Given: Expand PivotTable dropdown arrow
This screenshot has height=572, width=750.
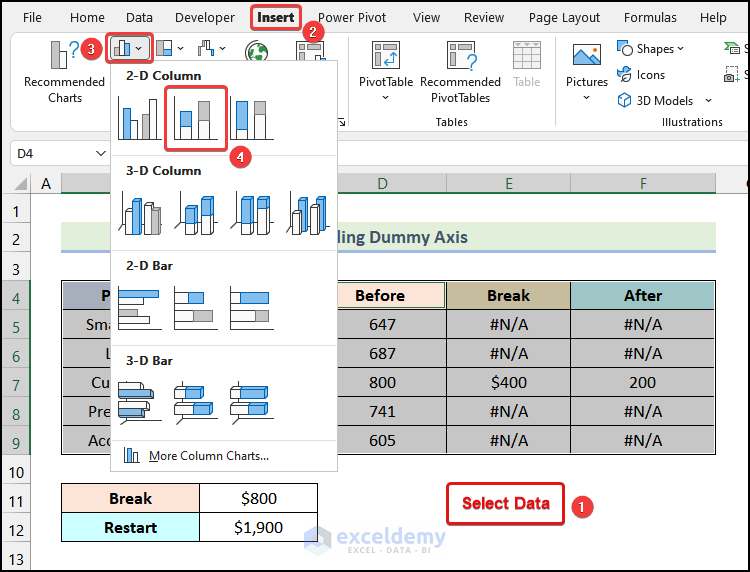Looking at the screenshot, I should point(386,98).
